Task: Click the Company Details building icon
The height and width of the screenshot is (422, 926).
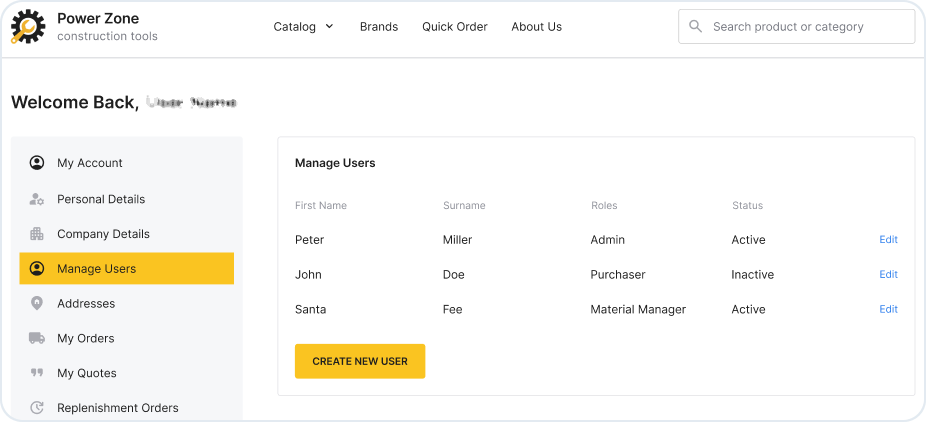Action: tap(37, 234)
